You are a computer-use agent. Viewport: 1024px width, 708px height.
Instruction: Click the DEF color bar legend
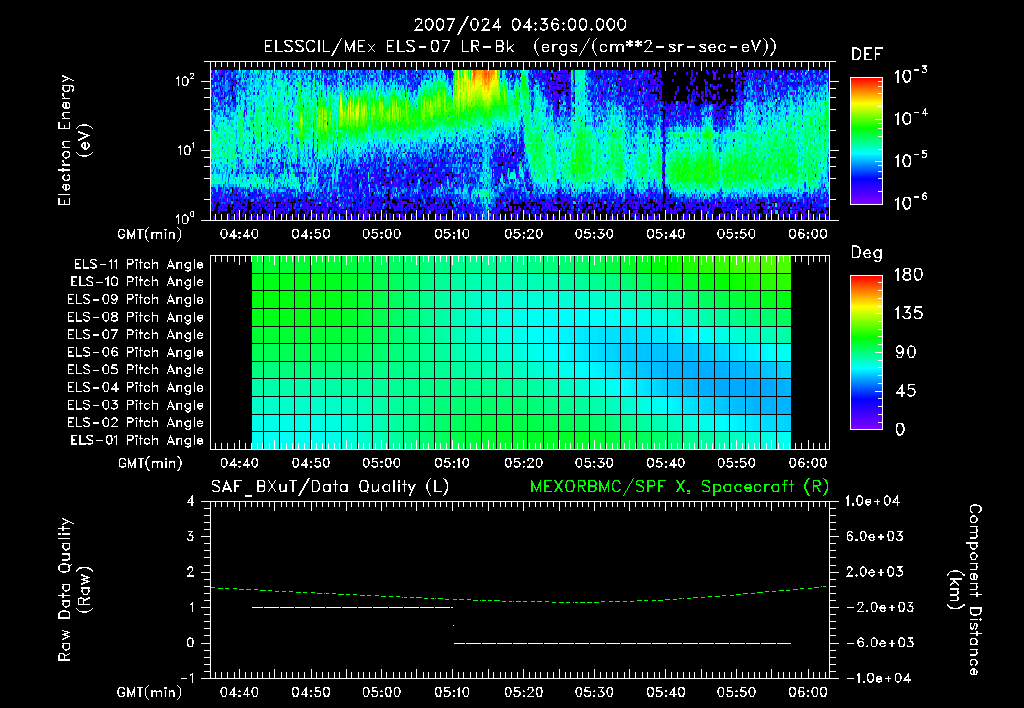[x=866, y=141]
